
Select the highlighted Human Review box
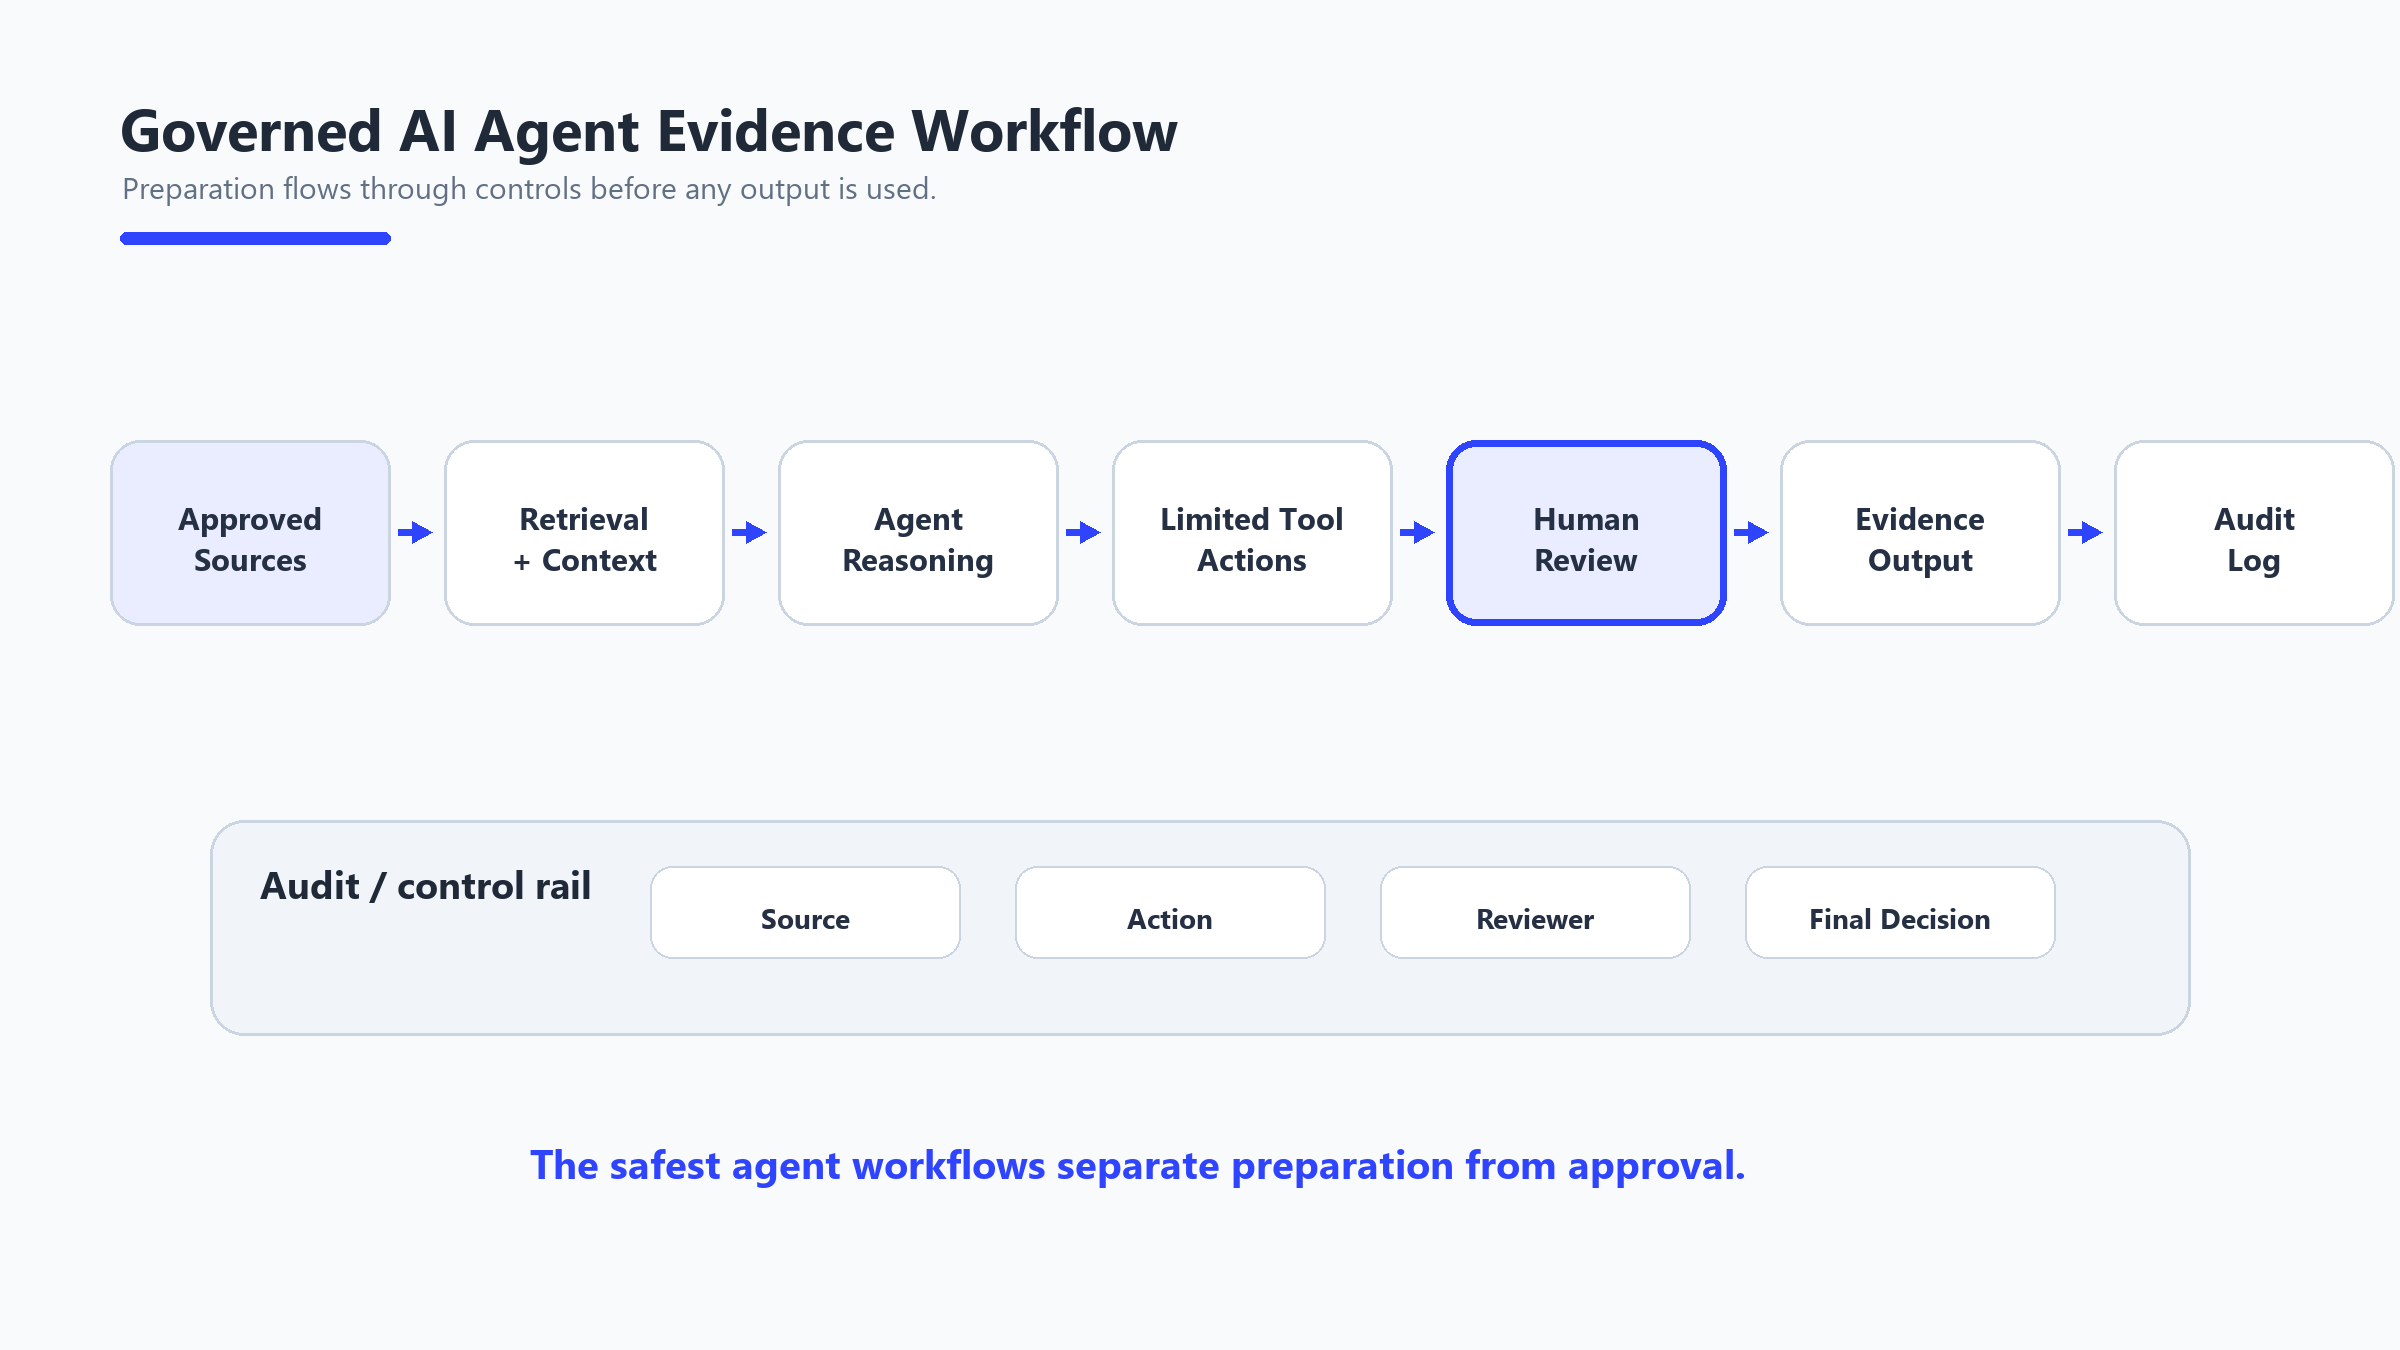point(1586,533)
